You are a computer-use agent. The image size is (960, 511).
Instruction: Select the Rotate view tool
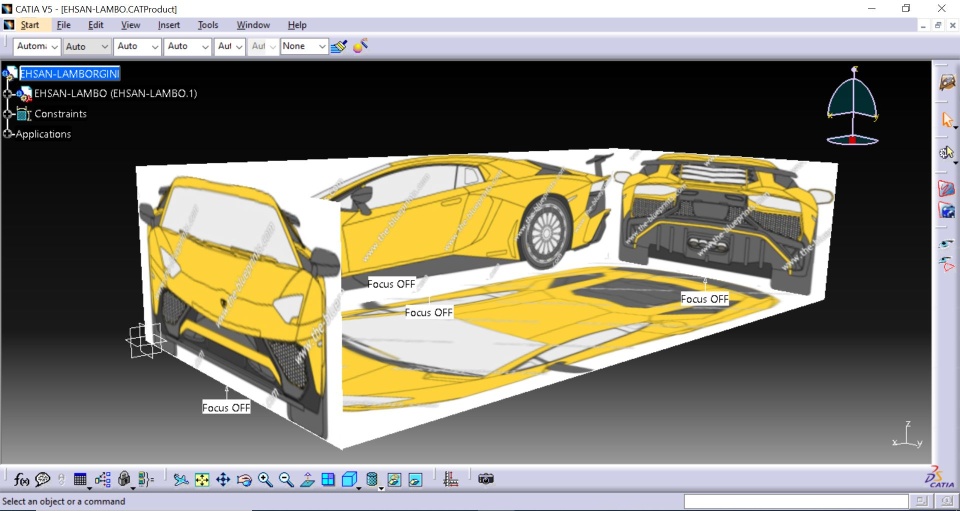click(244, 480)
